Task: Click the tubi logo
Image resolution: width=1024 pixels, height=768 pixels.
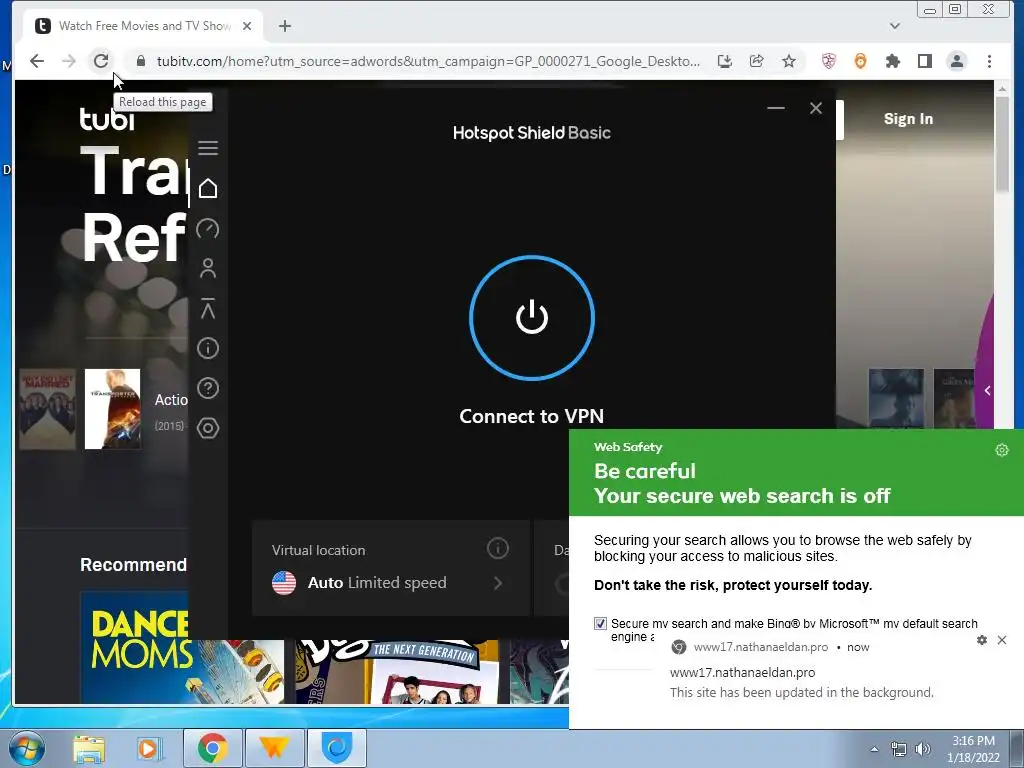Action: pos(106,119)
